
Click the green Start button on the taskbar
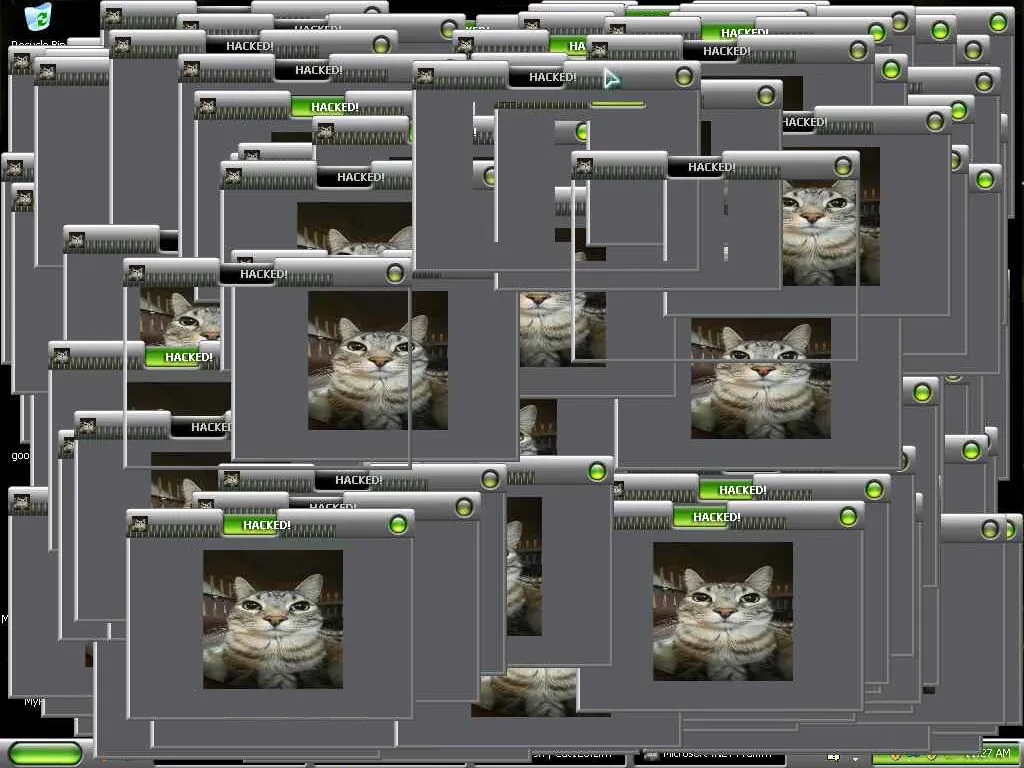coord(46,753)
